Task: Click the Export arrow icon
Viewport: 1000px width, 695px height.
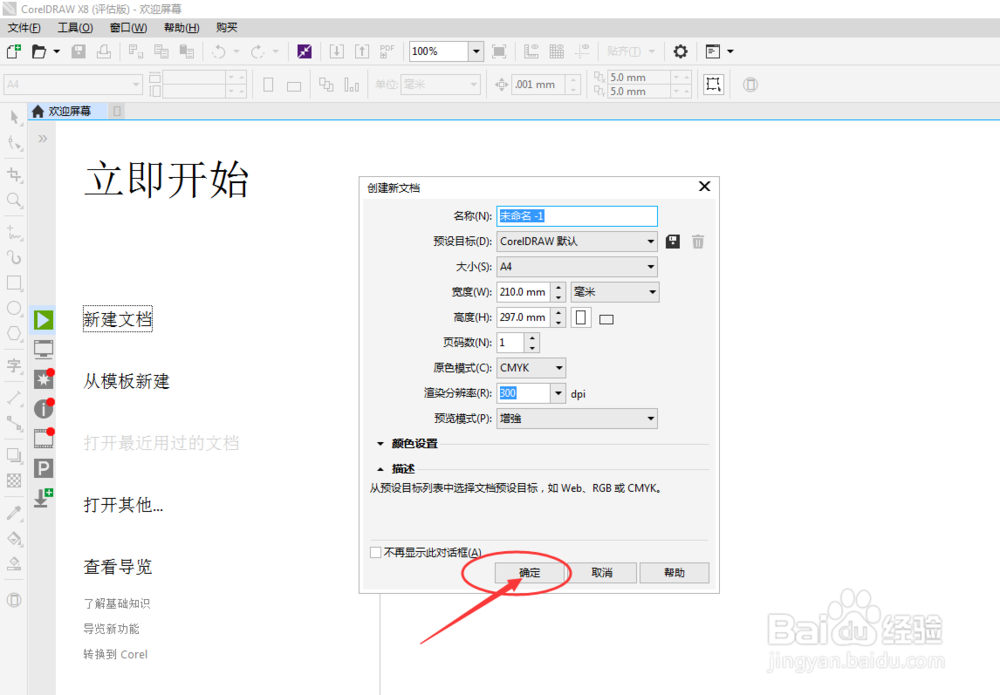Action: click(x=362, y=52)
